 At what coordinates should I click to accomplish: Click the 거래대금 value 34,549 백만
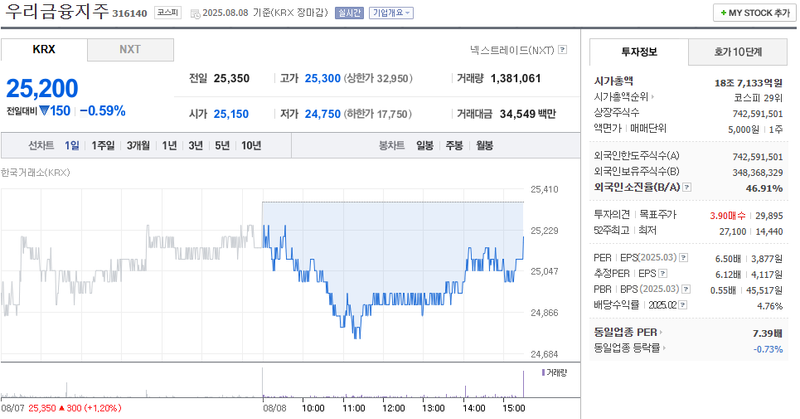click(x=528, y=114)
